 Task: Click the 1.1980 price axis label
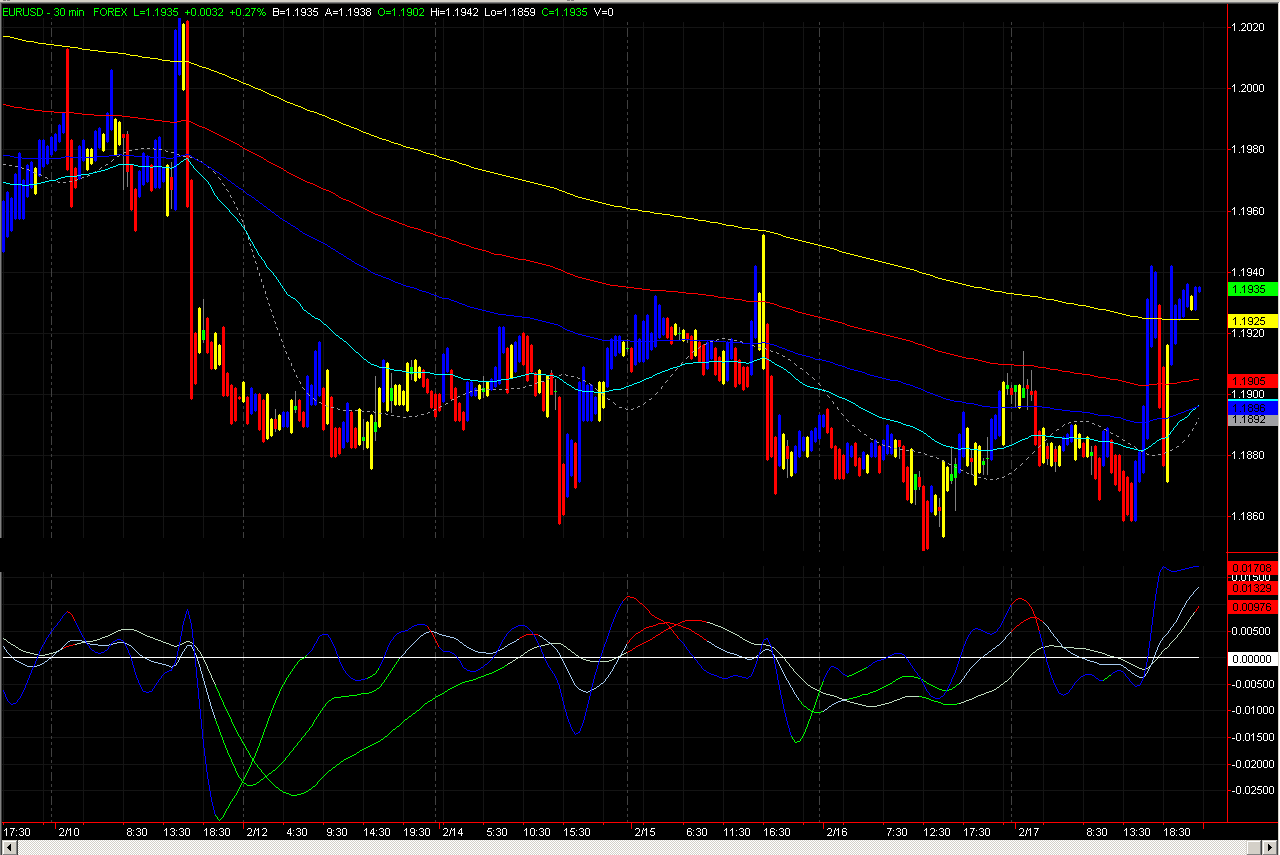[1250, 149]
